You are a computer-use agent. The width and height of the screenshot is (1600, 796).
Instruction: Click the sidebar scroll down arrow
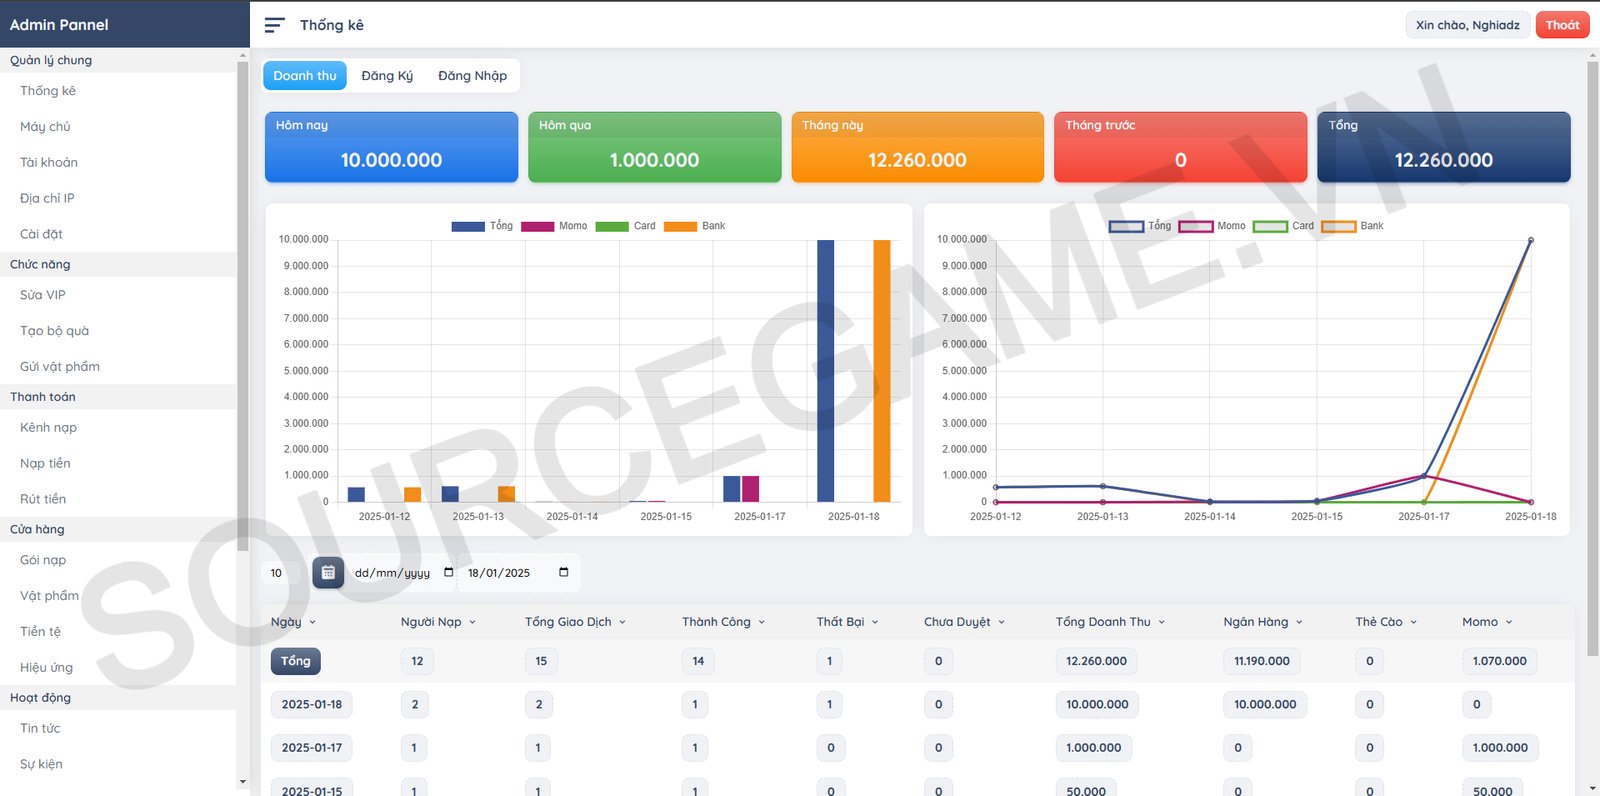click(243, 782)
